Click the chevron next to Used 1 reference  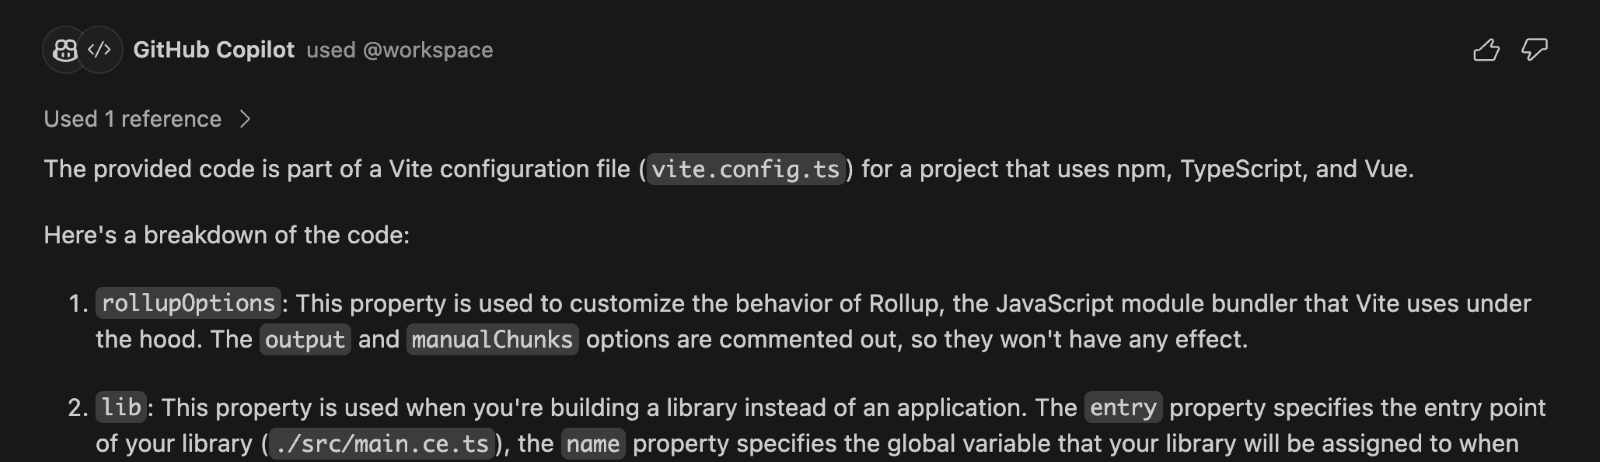[245, 119]
